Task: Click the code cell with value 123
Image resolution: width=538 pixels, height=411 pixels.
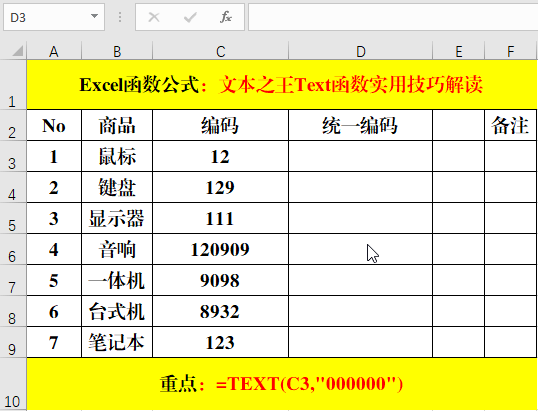Action: coord(220,342)
